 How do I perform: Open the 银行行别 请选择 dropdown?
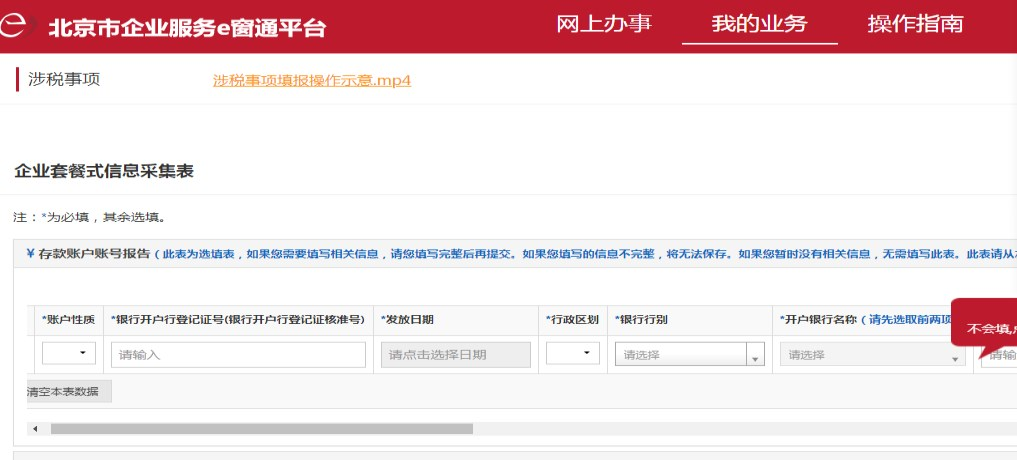[x=681, y=355]
